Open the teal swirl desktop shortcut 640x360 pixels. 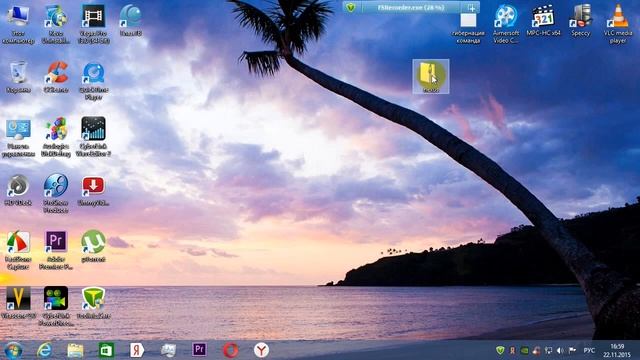click(131, 20)
